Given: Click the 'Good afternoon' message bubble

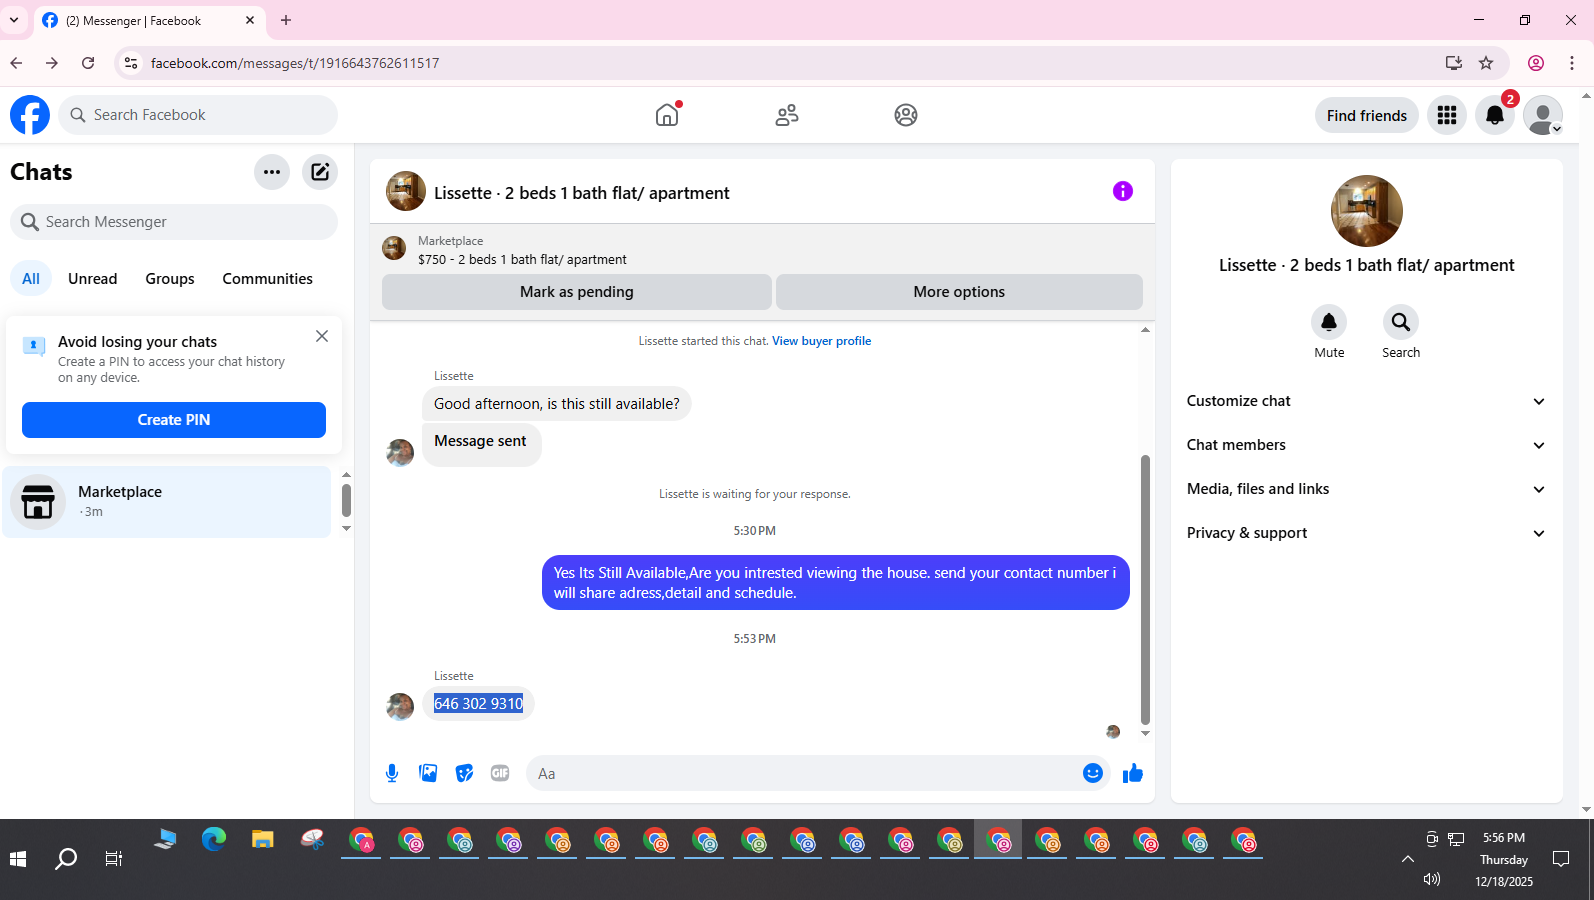Looking at the screenshot, I should [556, 404].
